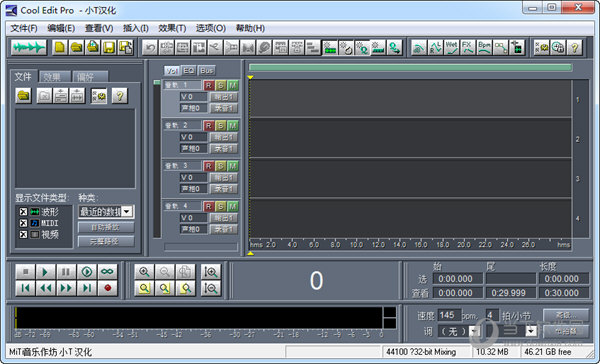This screenshot has height=364, width=600.
Task: Switch to waveform edit view with the waveform icon
Action: [29, 47]
